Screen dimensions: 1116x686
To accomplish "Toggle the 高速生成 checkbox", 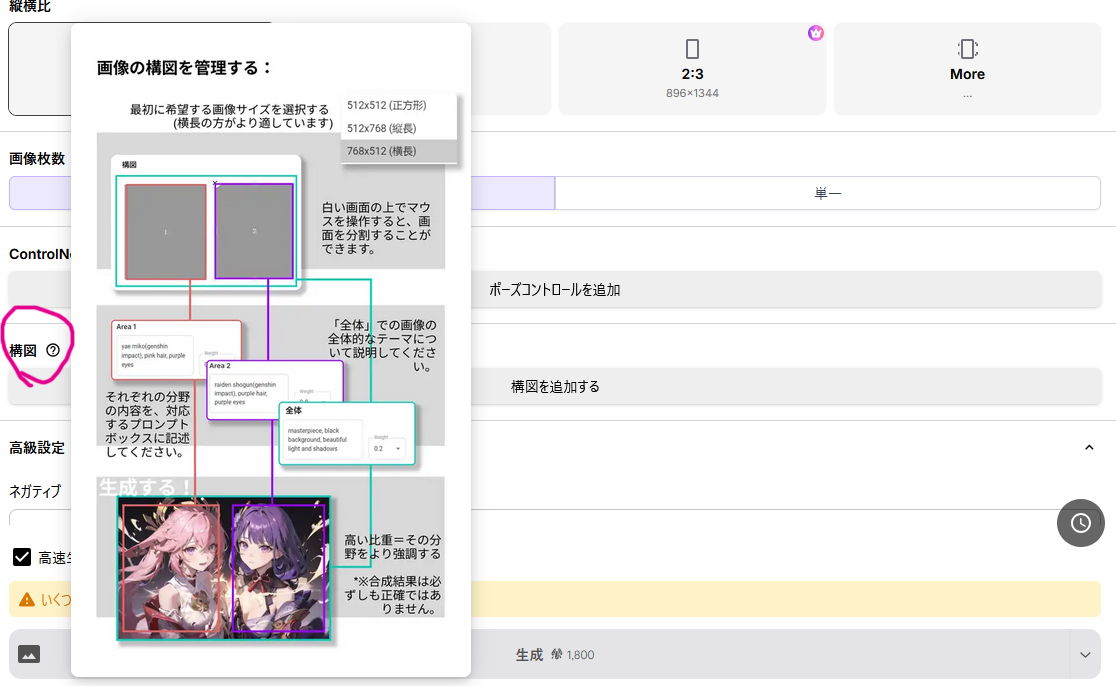I will point(22,557).
